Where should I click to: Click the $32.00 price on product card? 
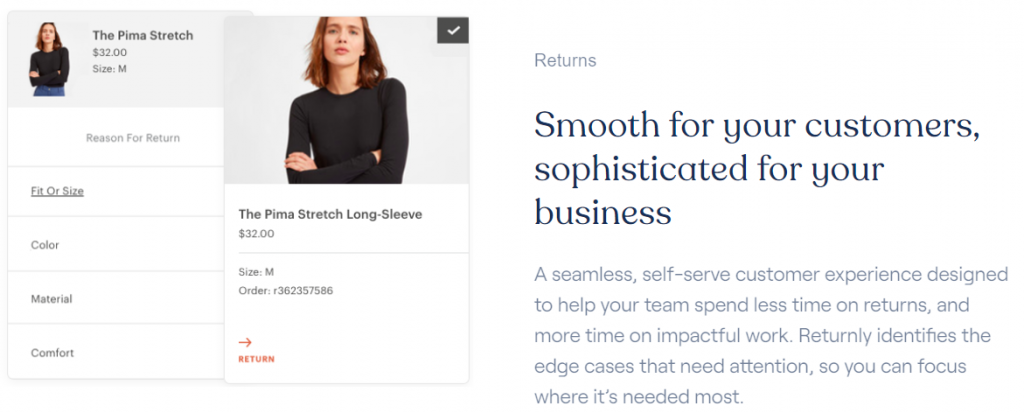pyautogui.click(x=256, y=234)
